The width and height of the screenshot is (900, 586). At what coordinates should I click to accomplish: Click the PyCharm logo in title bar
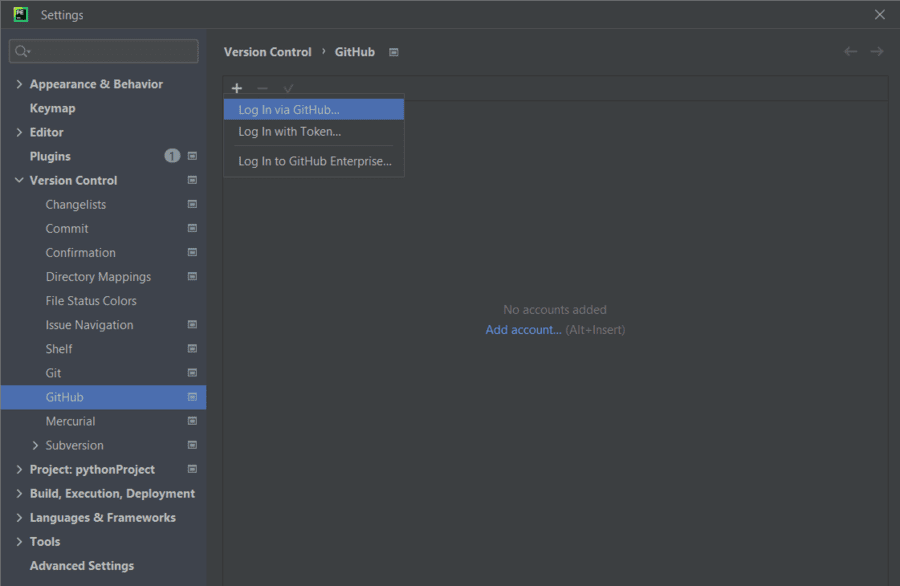(x=20, y=15)
